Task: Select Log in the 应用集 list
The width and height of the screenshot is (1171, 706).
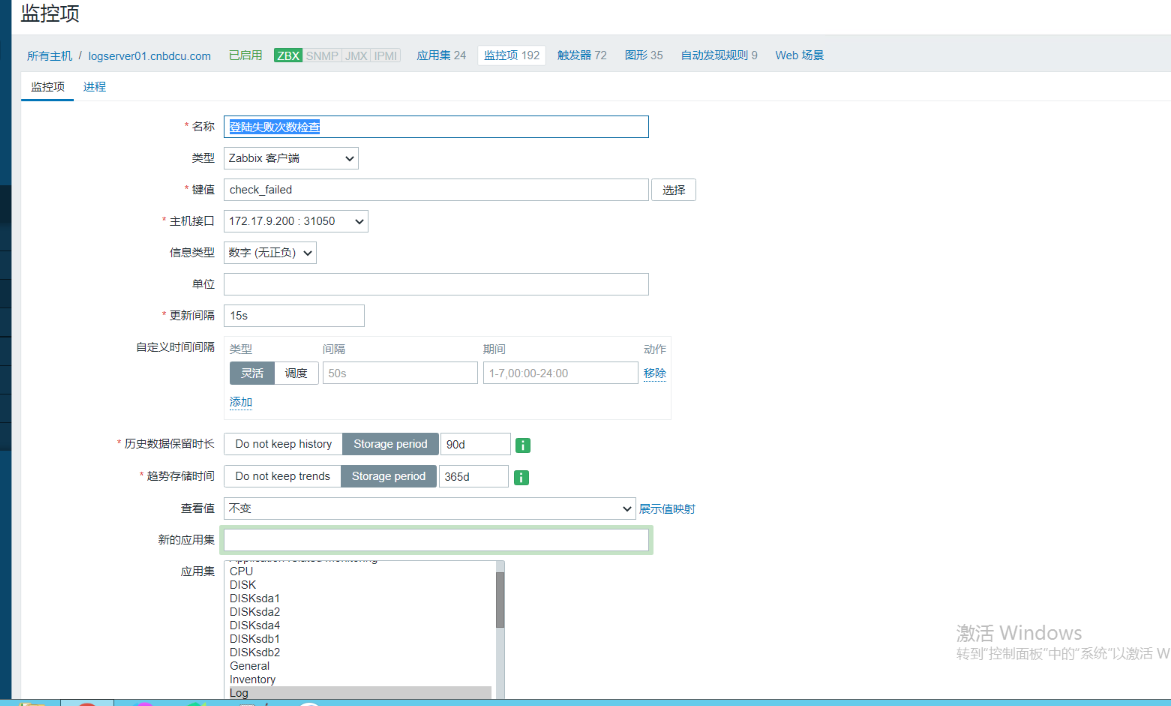Action: point(360,693)
